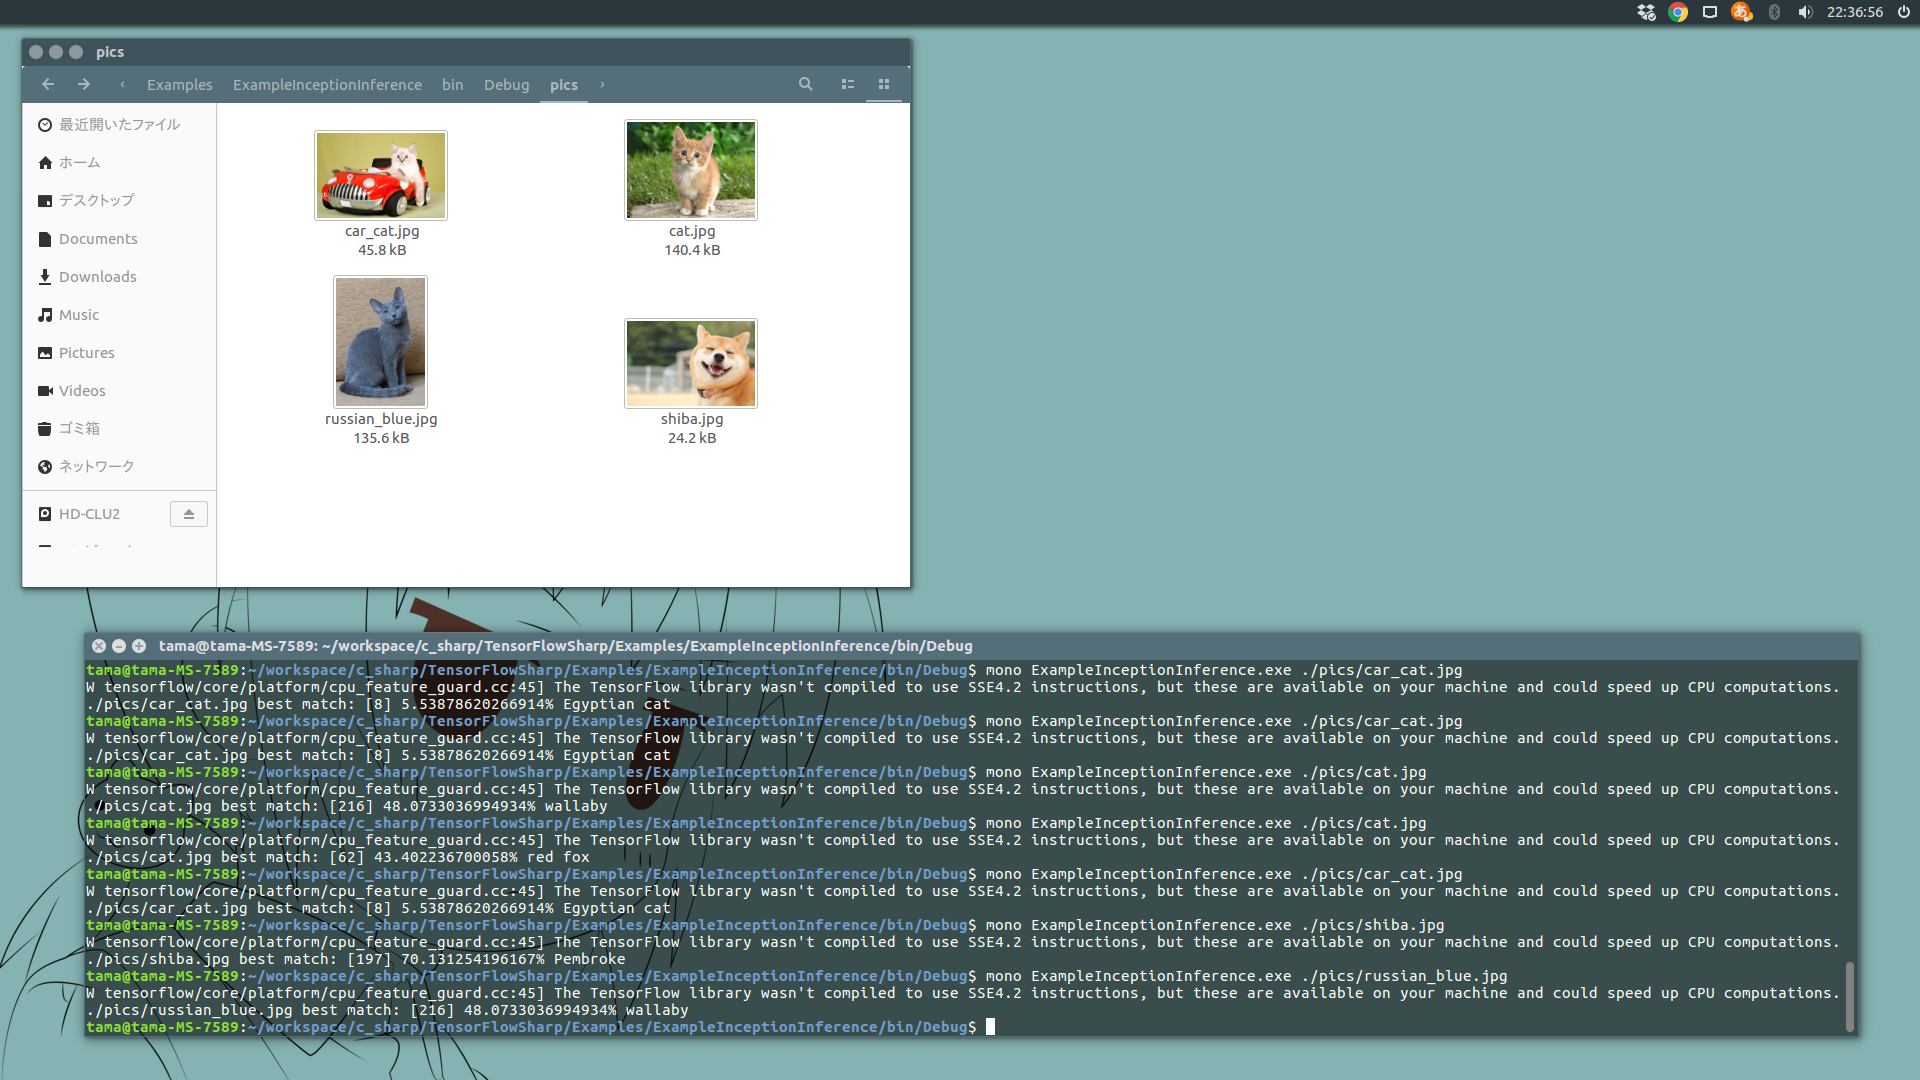The width and height of the screenshot is (1920, 1080).
Task: Click the Mozc input method indicator
Action: pyautogui.click(x=1741, y=13)
